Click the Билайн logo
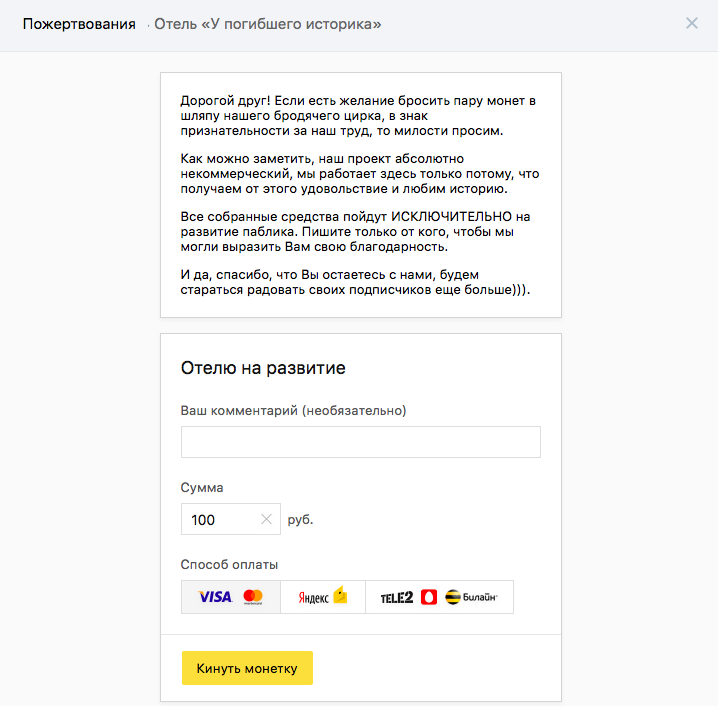Viewport: 718px width, 706px height. coord(471,597)
